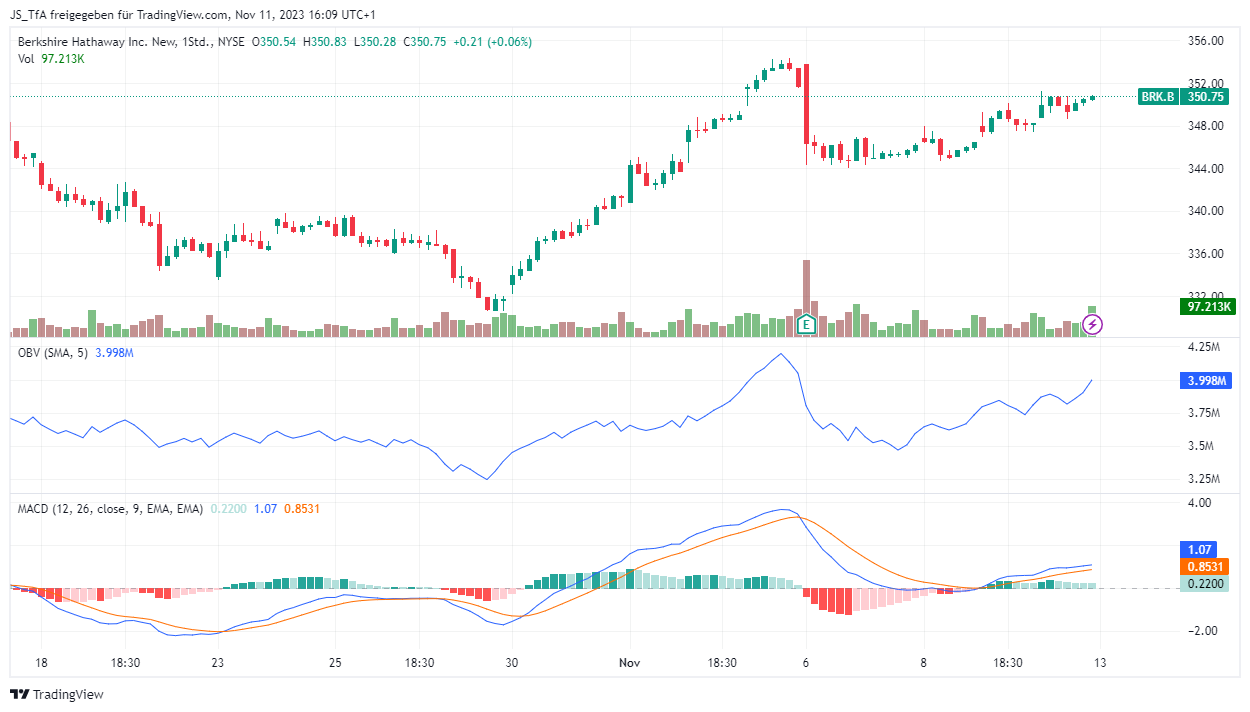Click the 4.25M OBV axis label
This screenshot has width=1250, height=712.
tap(1203, 347)
